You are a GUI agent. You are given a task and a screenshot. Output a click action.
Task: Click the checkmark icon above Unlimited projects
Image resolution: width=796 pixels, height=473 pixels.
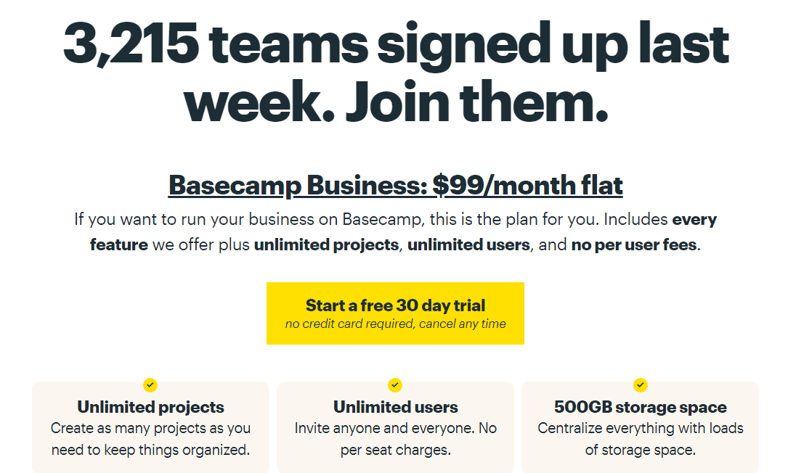(x=150, y=385)
